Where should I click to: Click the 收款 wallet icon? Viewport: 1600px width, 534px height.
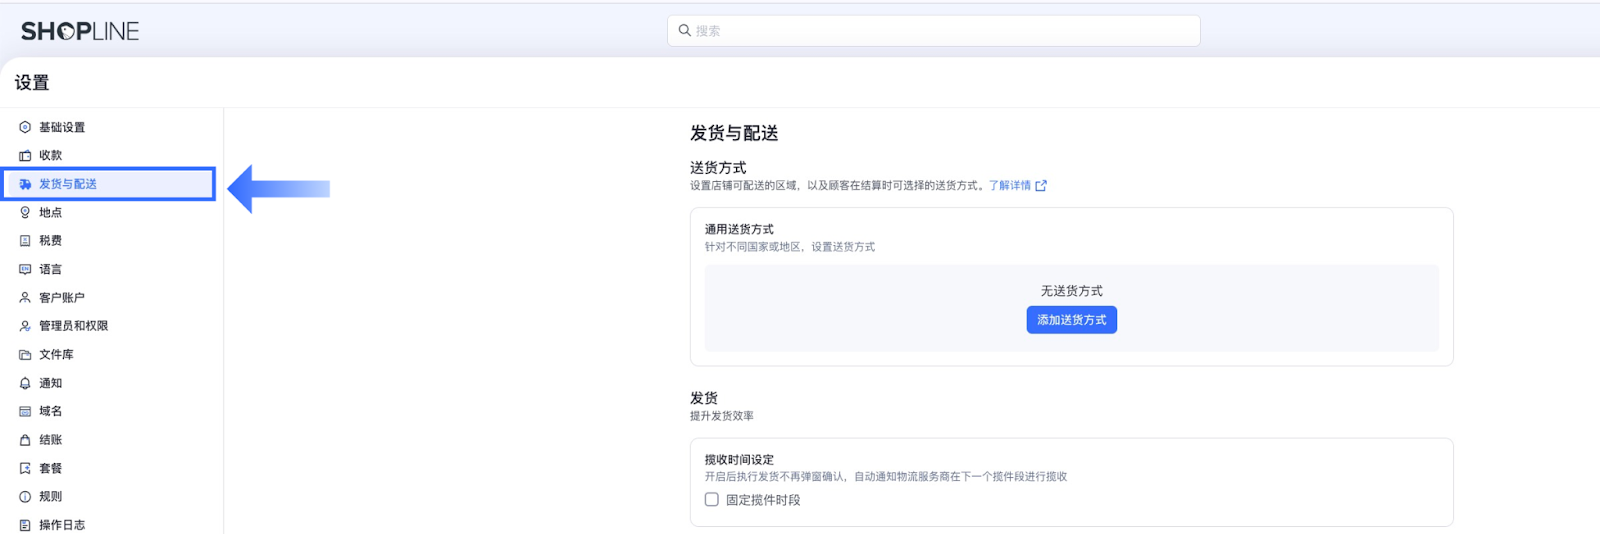(25, 155)
